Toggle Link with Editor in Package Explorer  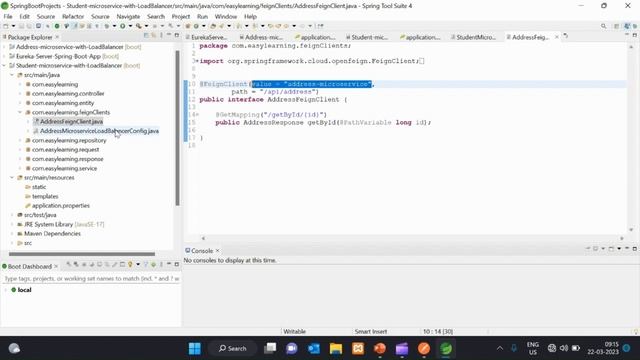(x=153, y=36)
